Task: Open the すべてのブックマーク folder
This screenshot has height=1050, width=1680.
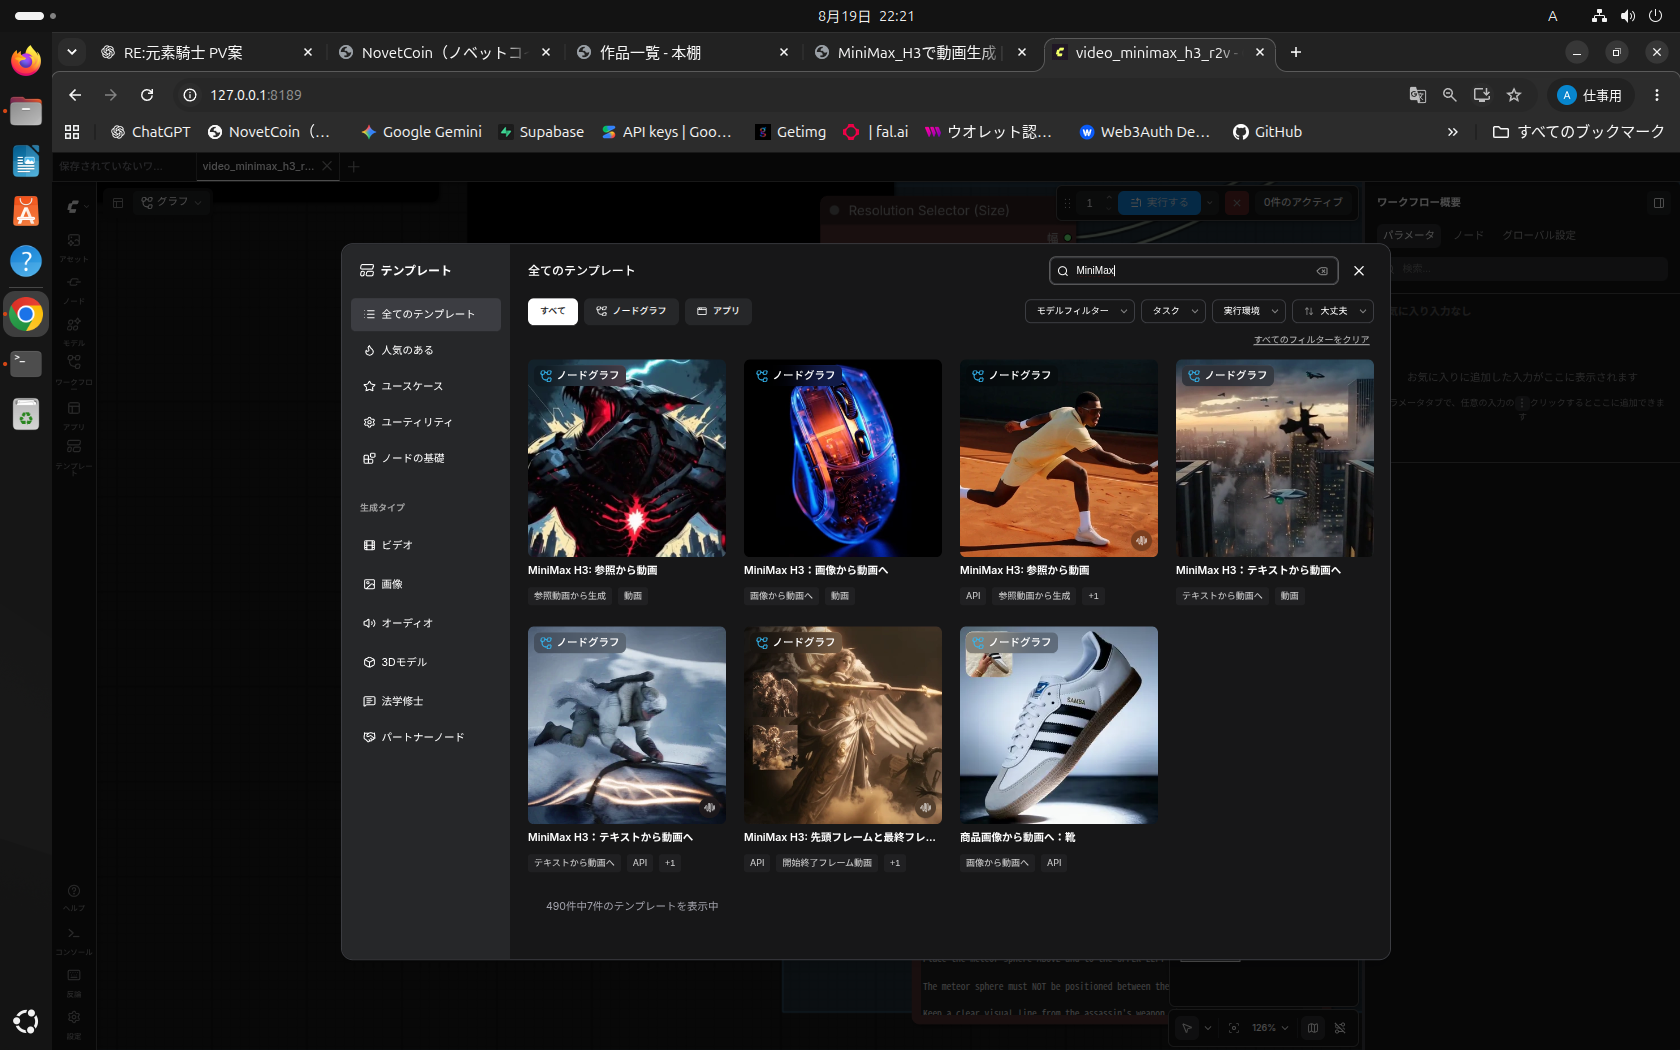Action: point(1578,132)
